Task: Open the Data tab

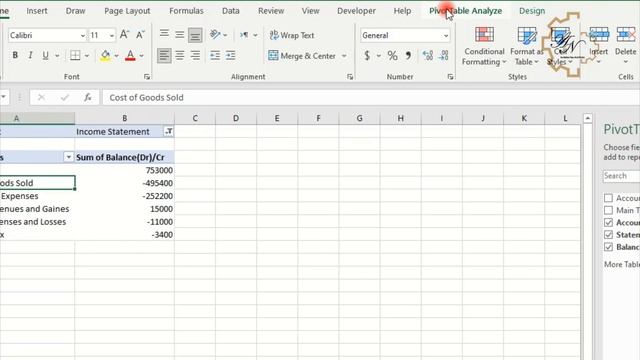Action: point(231,11)
